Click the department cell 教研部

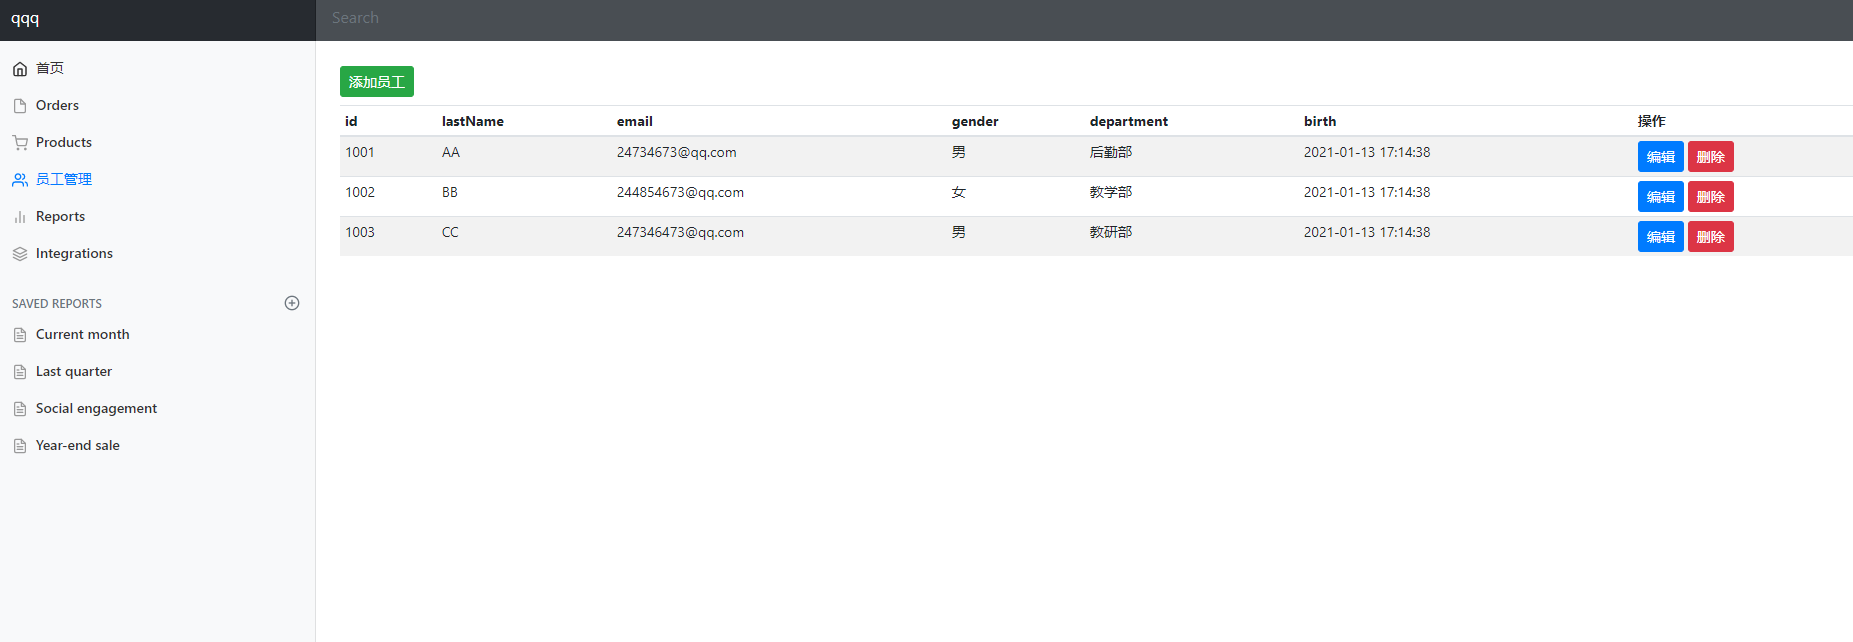coord(1111,232)
